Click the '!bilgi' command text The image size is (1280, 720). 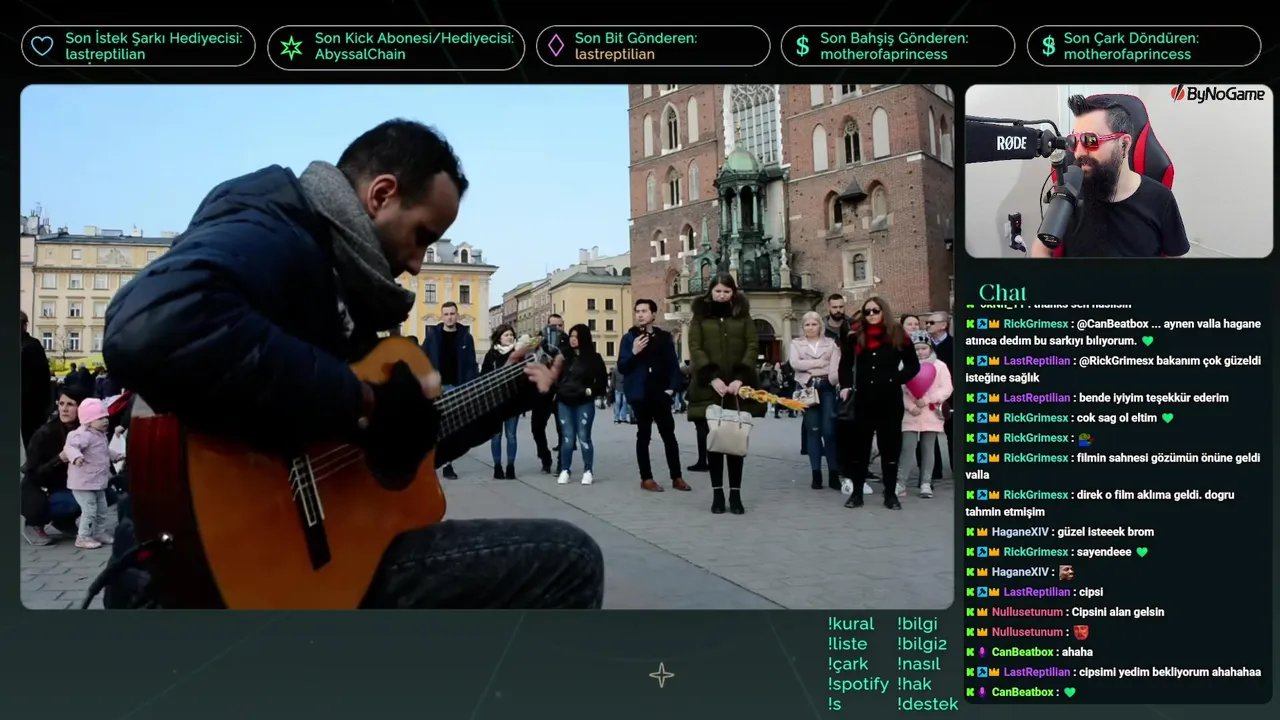tap(917, 624)
